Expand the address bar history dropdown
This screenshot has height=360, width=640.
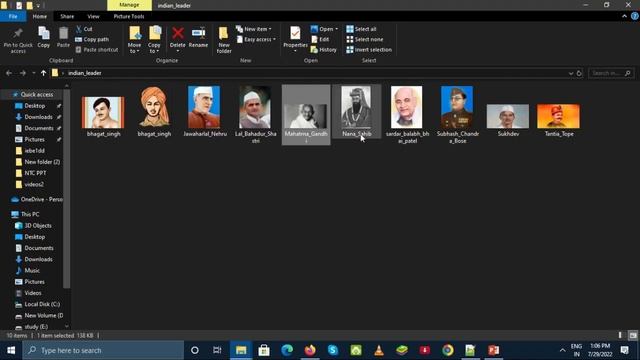571,73
